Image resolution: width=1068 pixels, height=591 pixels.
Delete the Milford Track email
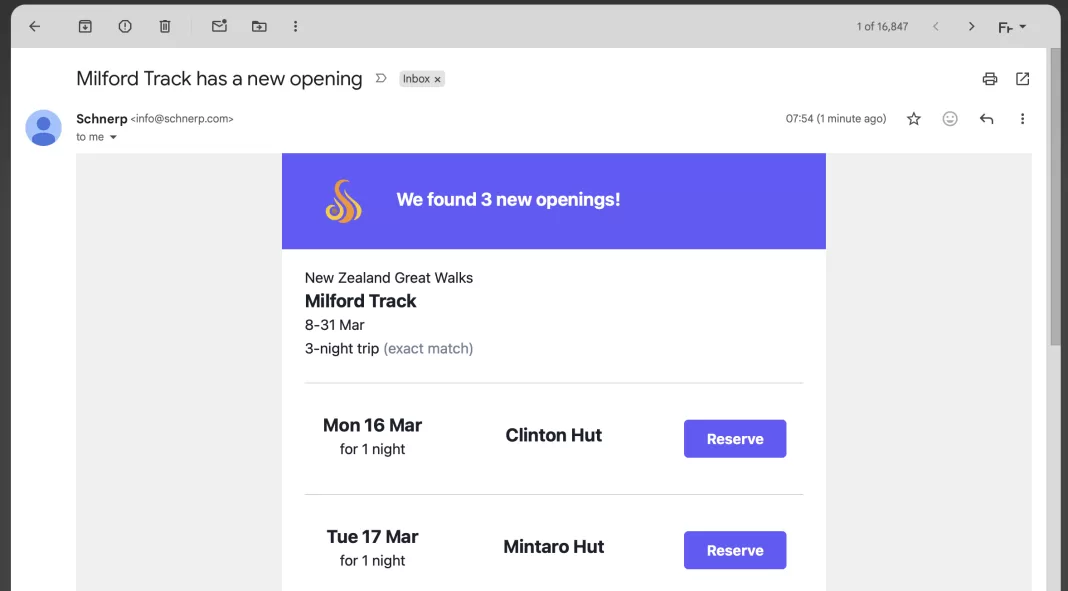(x=165, y=26)
